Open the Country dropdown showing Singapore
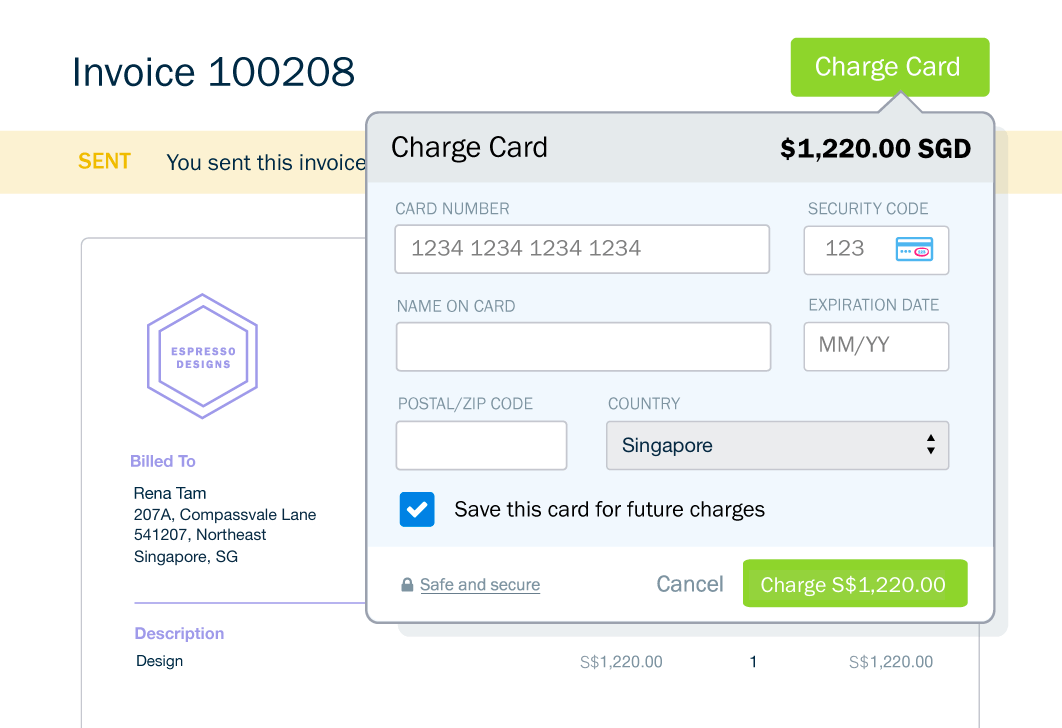Screen dimensions: 1062x728 [x=777, y=445]
